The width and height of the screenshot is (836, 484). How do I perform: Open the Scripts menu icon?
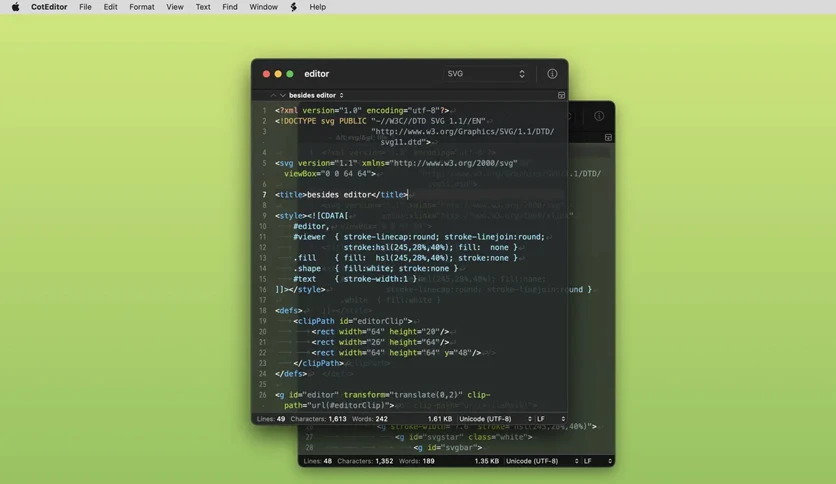click(293, 7)
